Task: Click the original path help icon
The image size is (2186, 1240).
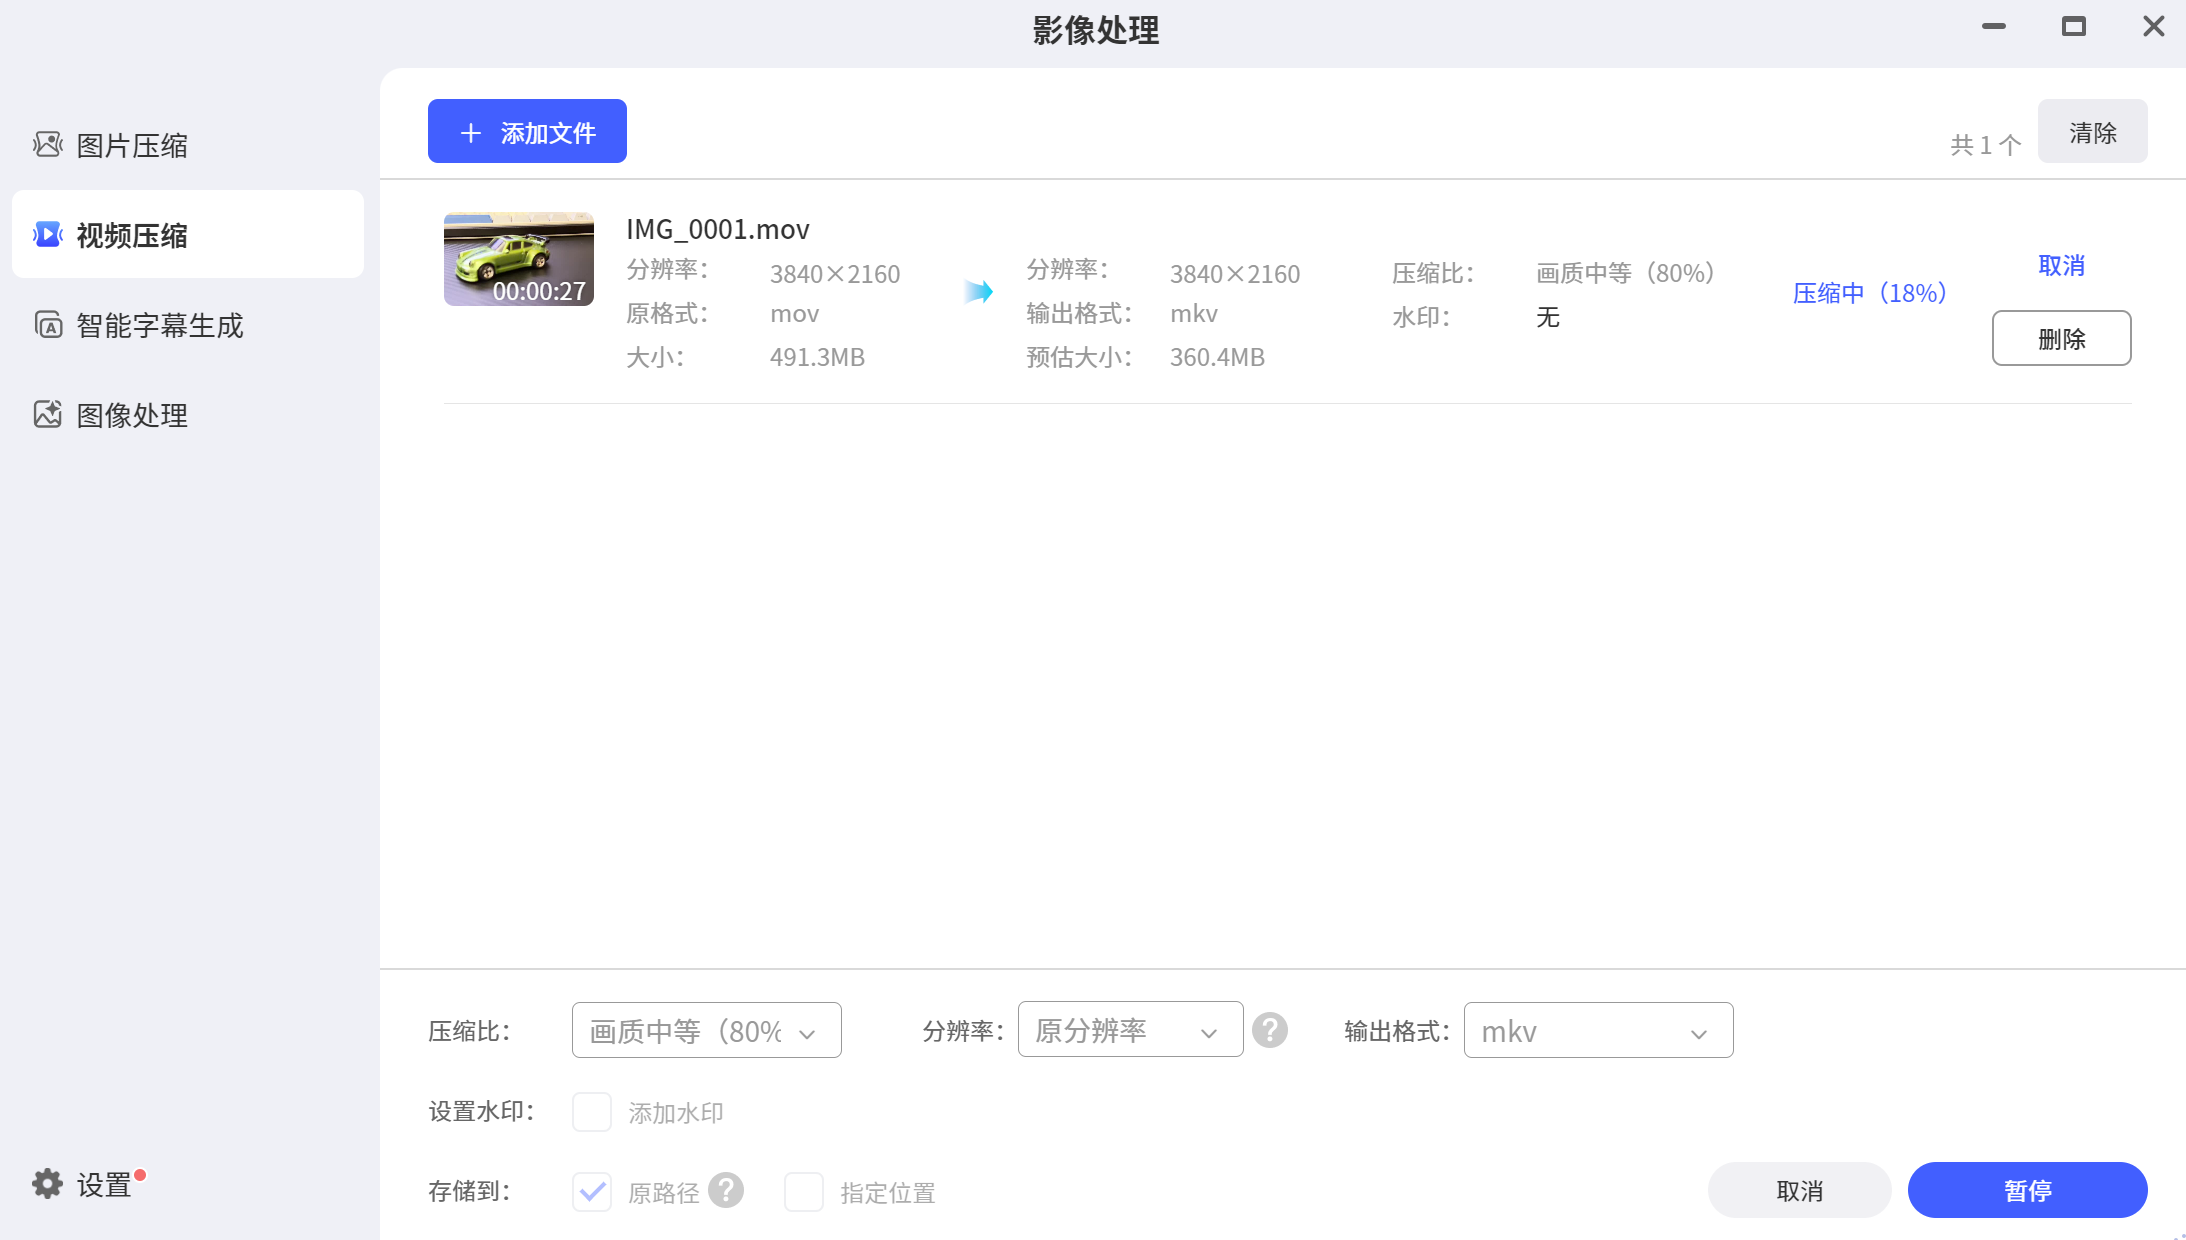Action: [x=726, y=1190]
